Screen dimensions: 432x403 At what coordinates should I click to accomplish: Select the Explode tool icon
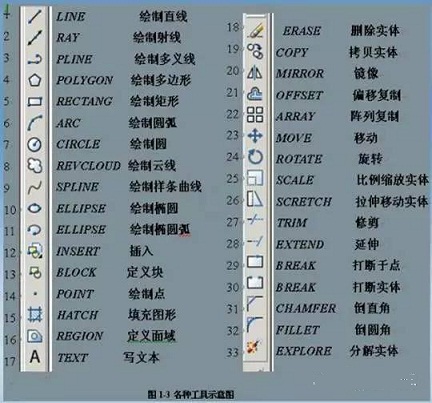(255, 347)
